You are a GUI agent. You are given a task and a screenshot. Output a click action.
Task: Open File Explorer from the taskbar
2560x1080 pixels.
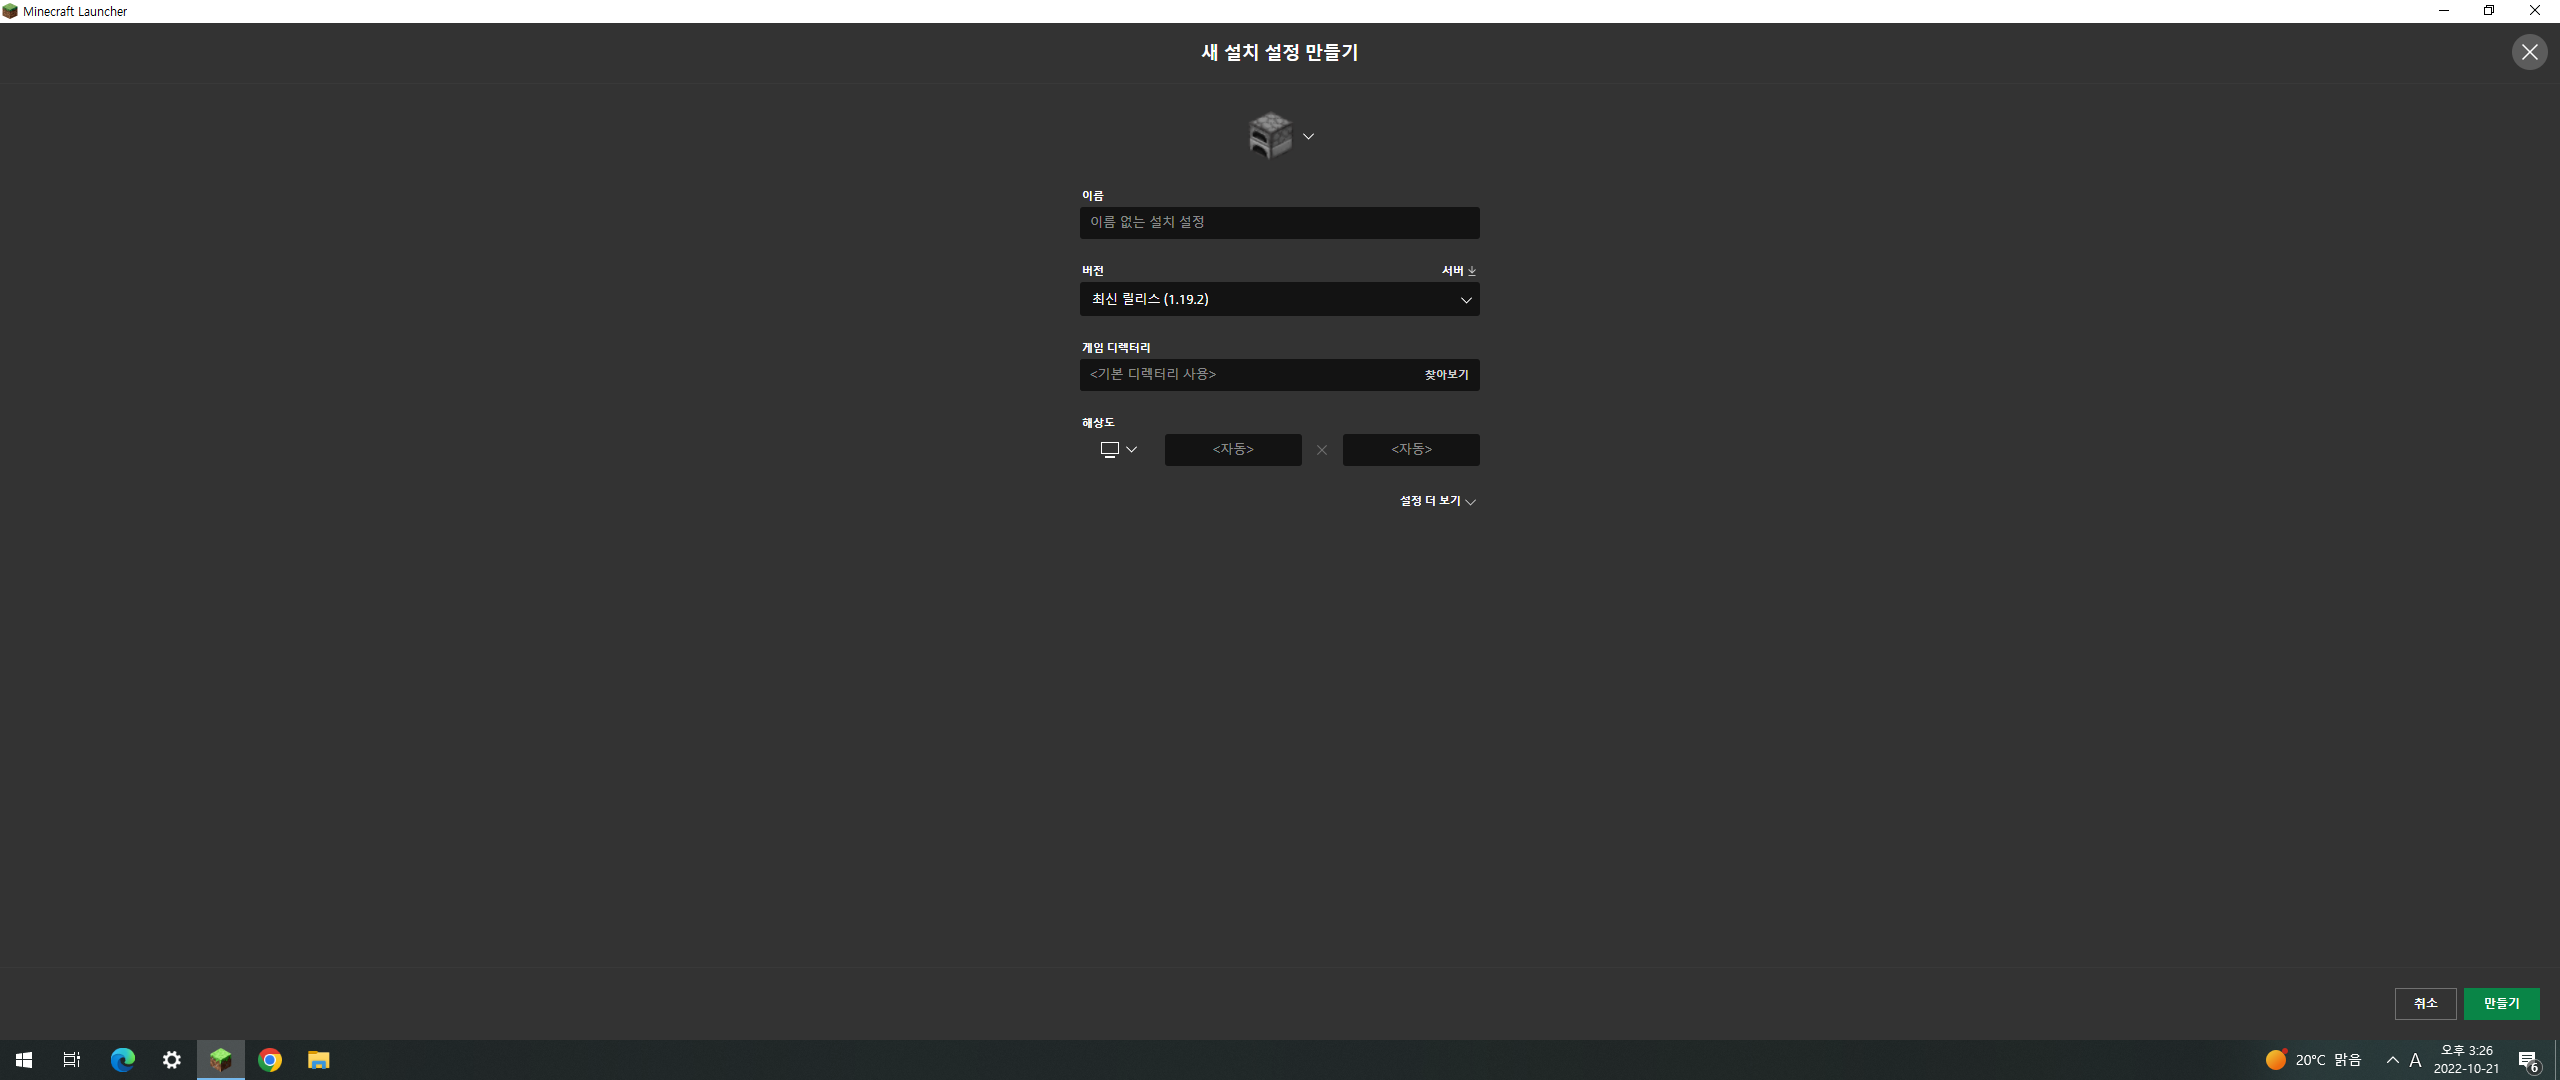coord(318,1059)
